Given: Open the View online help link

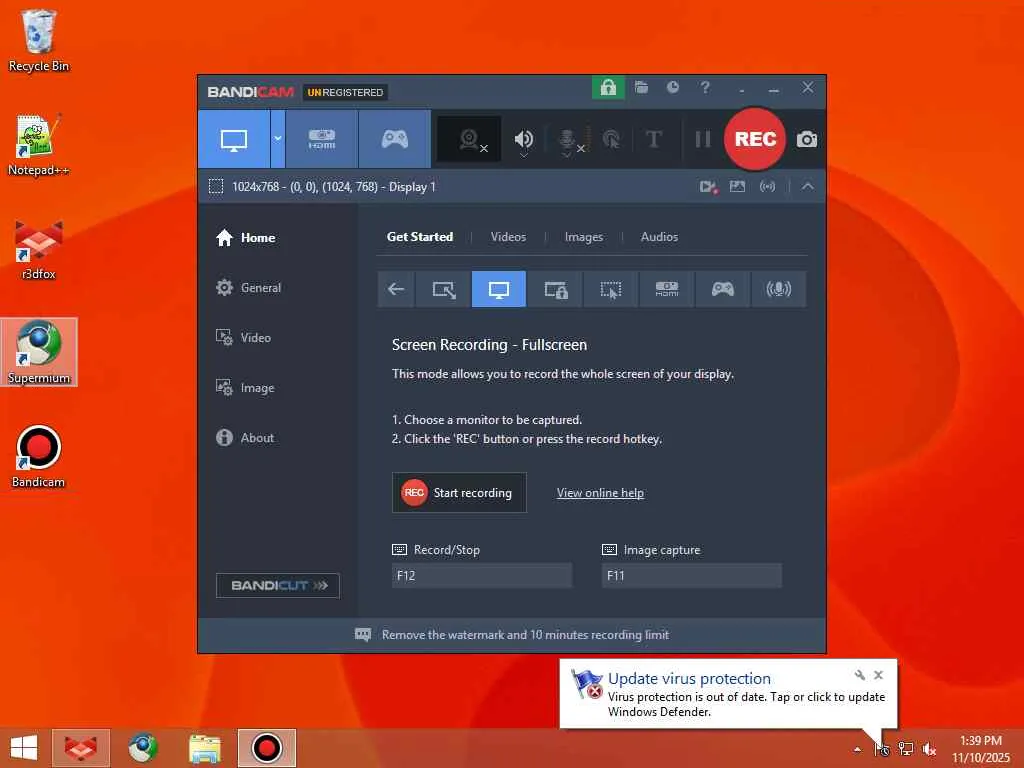Looking at the screenshot, I should pyautogui.click(x=600, y=493).
